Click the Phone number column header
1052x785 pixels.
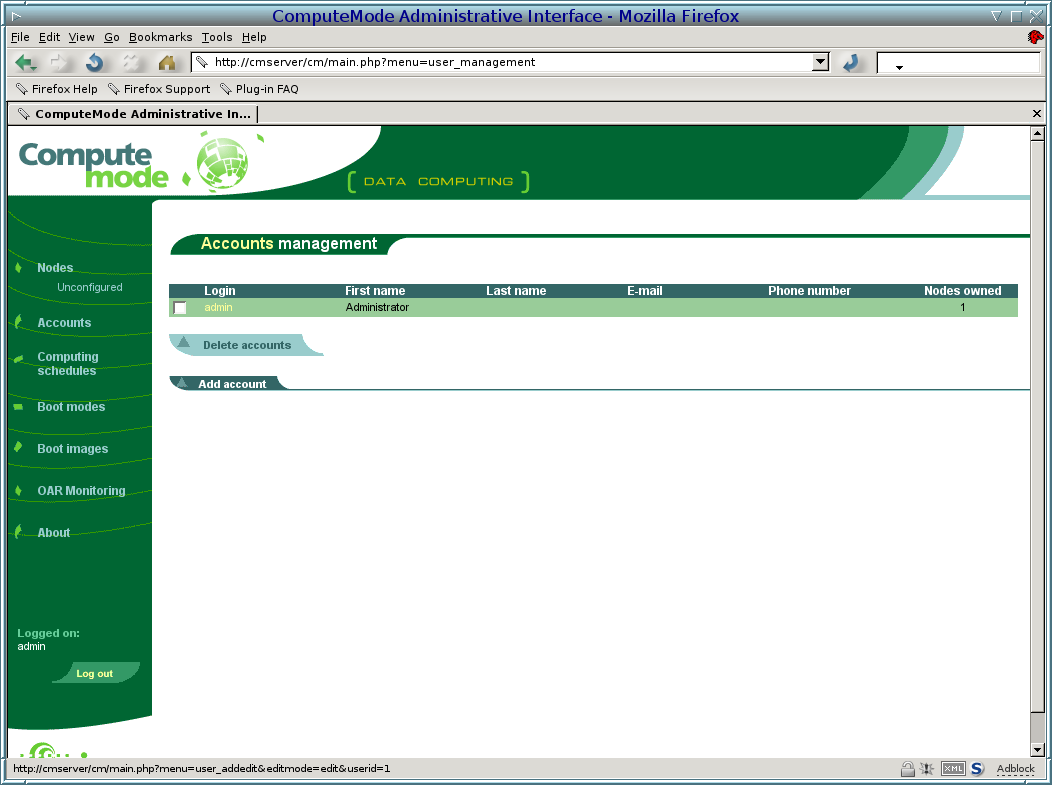pos(809,291)
